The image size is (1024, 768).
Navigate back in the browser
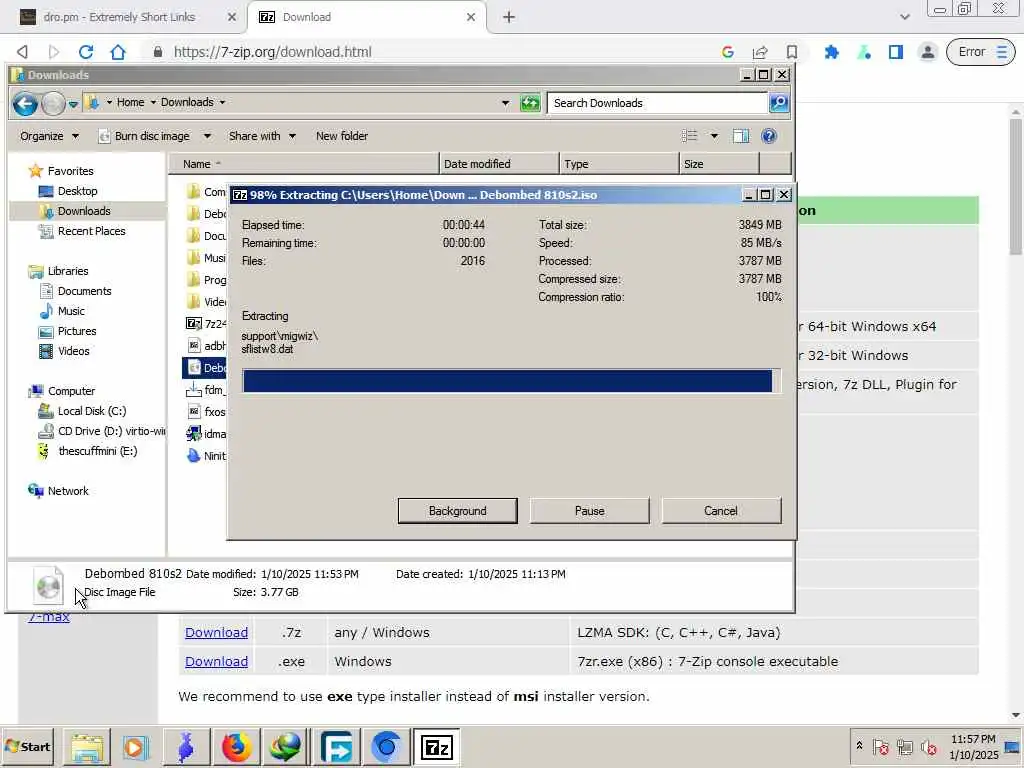point(22,52)
